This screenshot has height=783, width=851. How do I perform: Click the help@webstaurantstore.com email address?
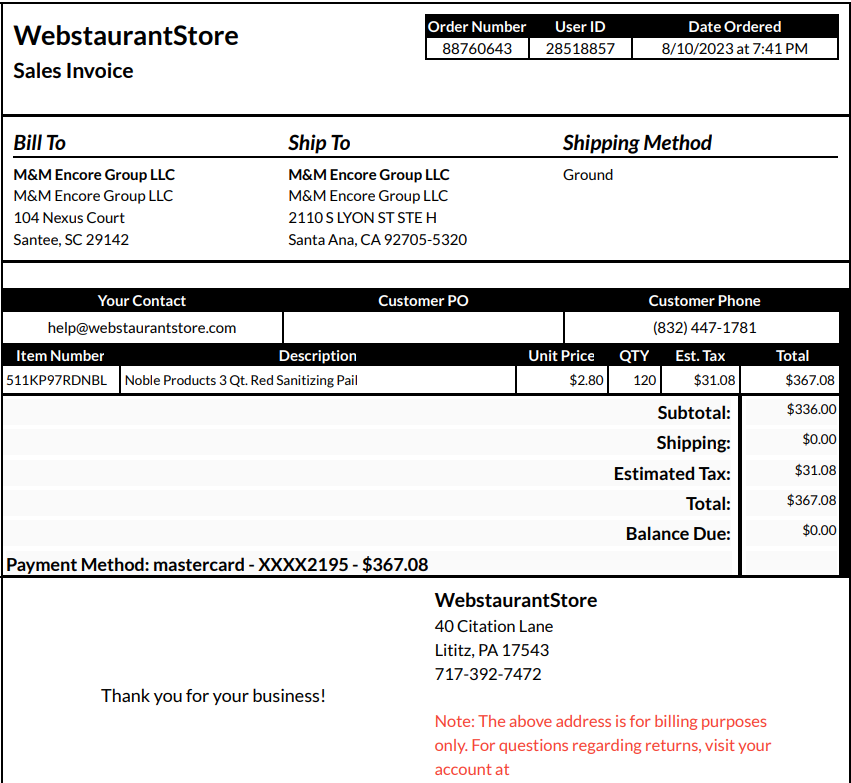click(142, 328)
